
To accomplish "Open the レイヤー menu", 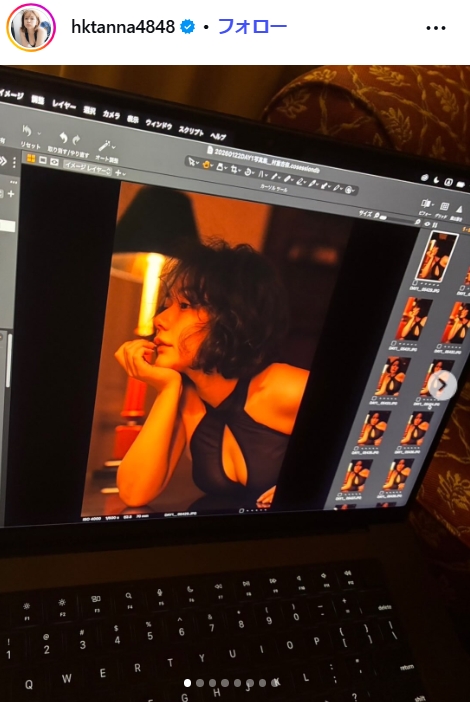I will [64, 105].
